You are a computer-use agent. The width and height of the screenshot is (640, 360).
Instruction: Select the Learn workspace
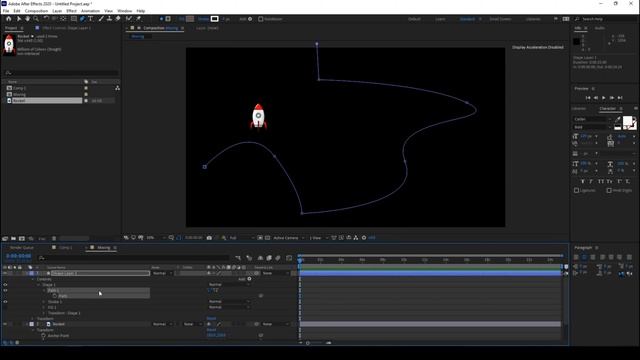[x=440, y=19]
